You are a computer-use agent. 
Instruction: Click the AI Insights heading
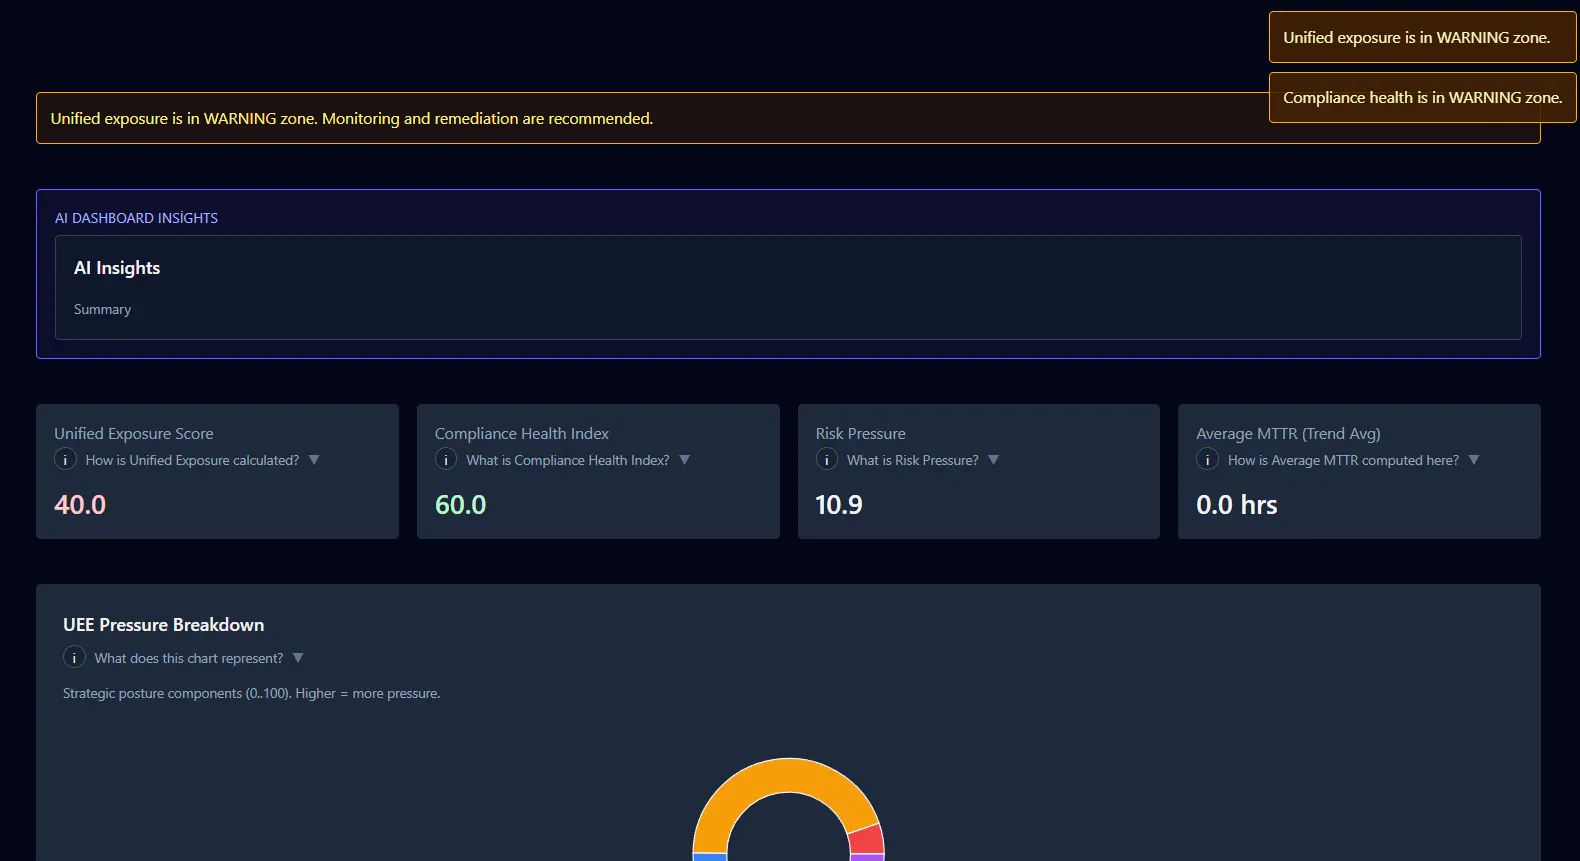(x=117, y=268)
